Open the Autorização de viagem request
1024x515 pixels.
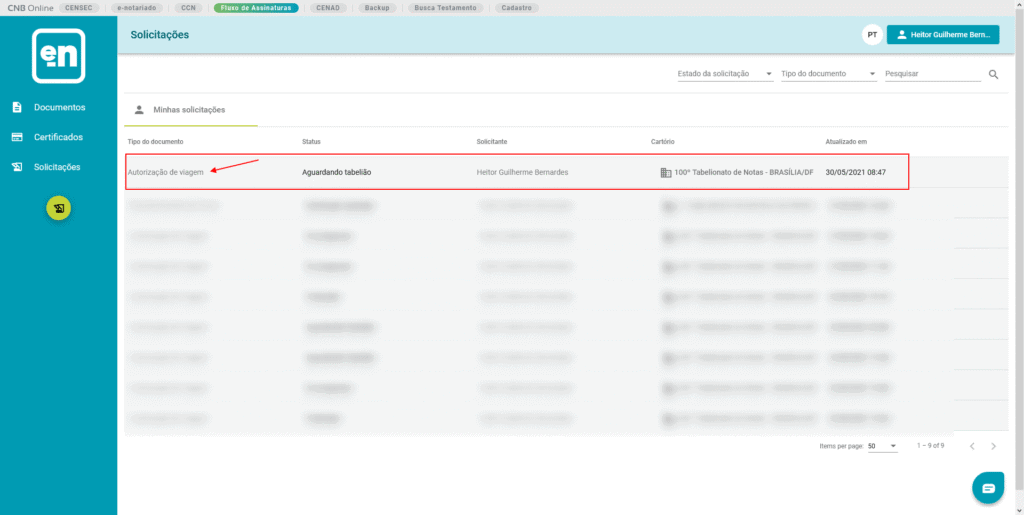[166, 172]
